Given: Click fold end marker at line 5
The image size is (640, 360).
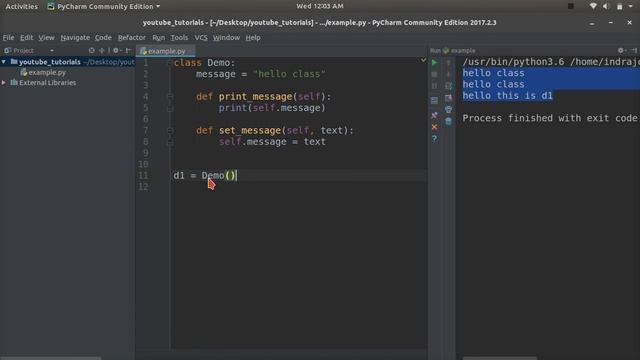Looking at the screenshot, I should coord(170,108).
